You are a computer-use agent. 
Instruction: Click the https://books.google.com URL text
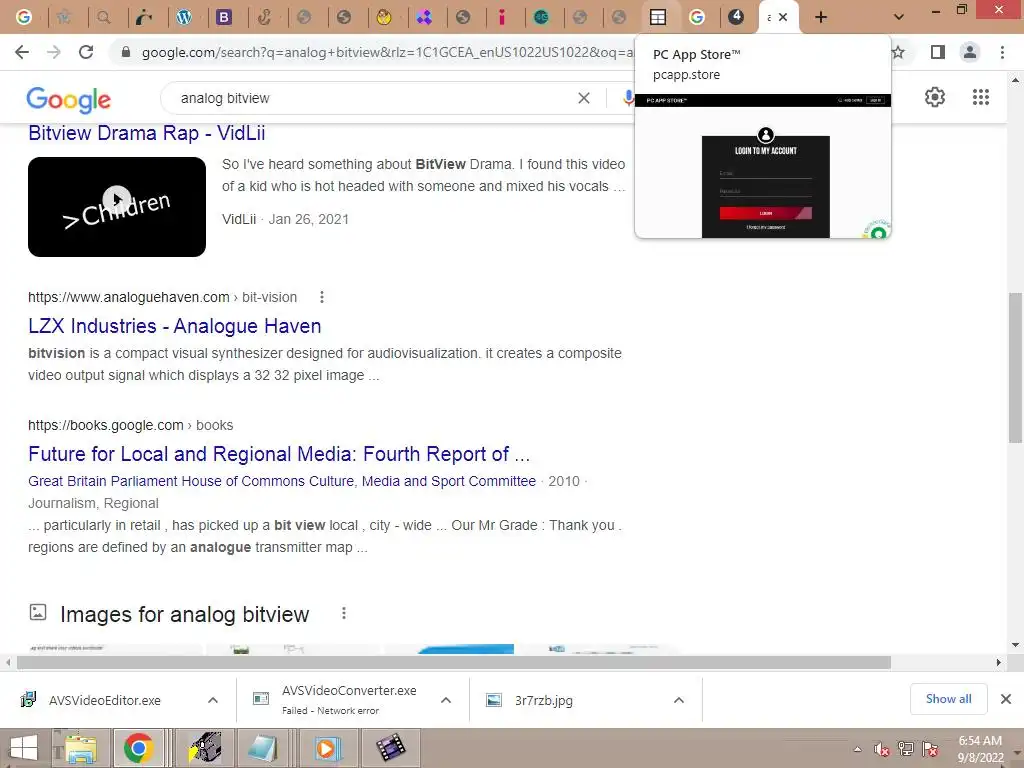(x=106, y=425)
